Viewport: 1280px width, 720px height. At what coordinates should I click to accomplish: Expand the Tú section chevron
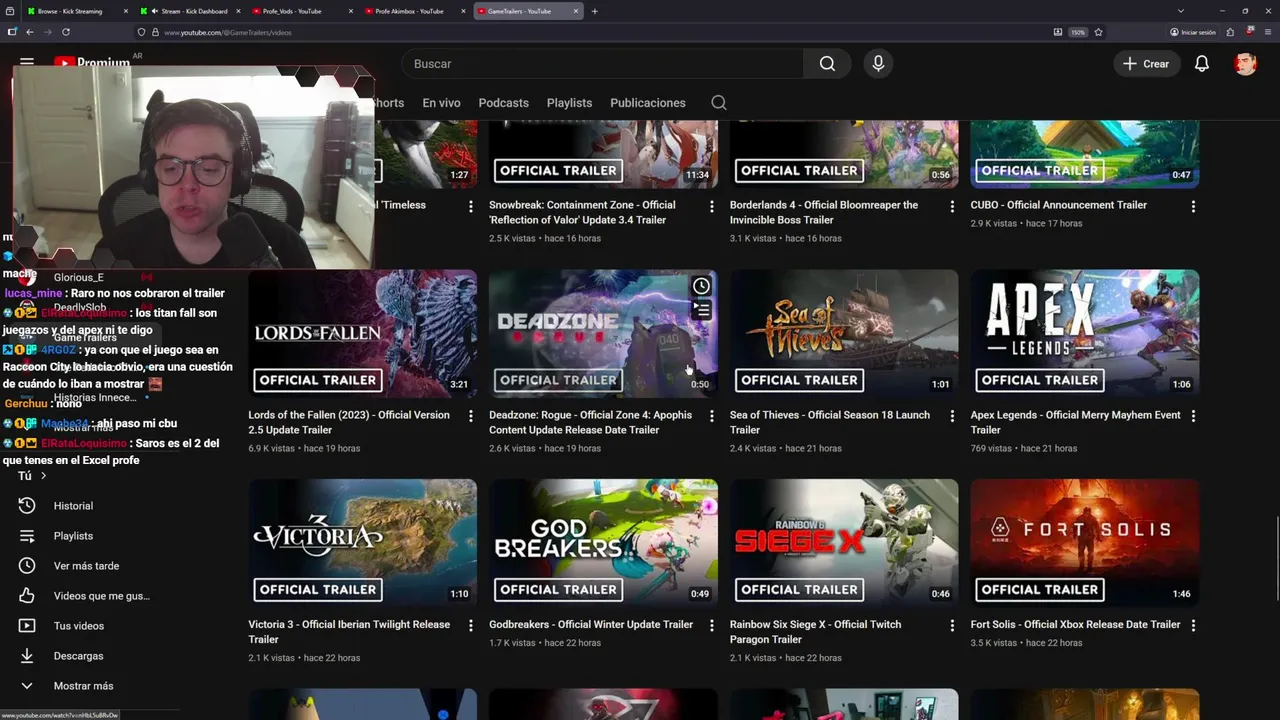point(43,476)
